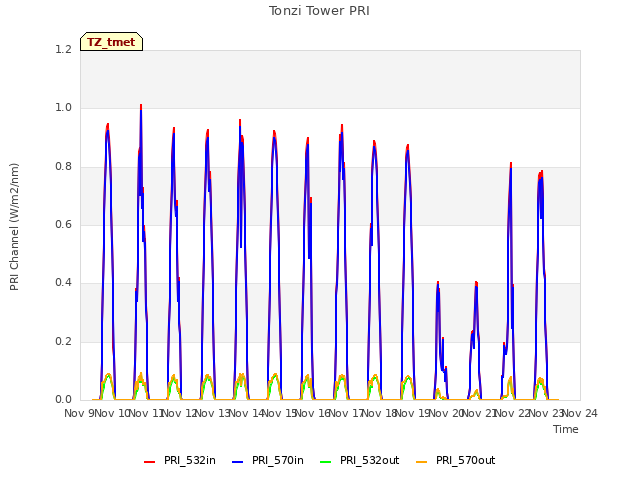The width and height of the screenshot is (640, 480).
Task: Select the PRI_570in legend entry
Action: click(268, 460)
